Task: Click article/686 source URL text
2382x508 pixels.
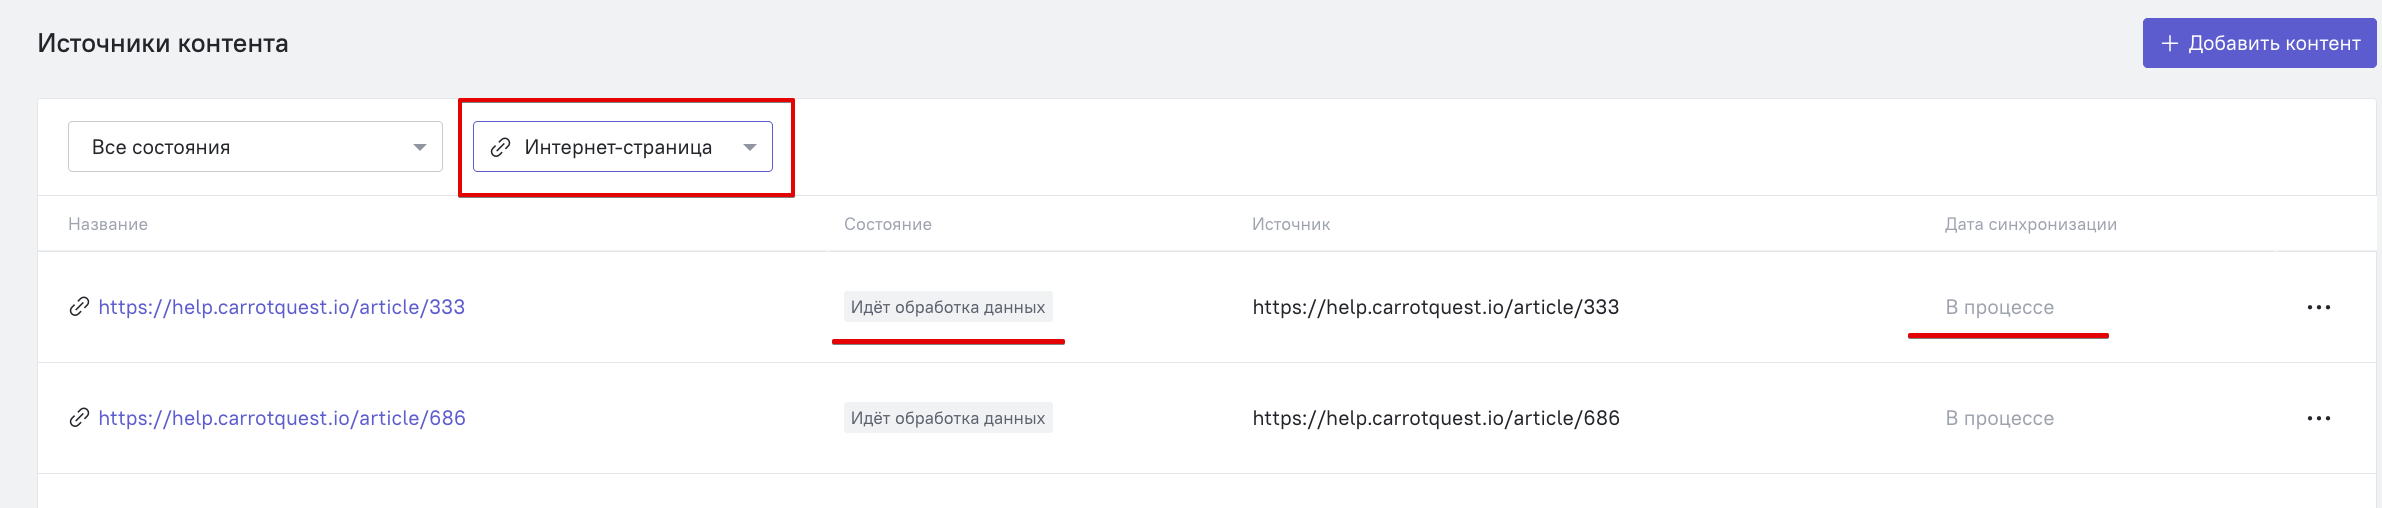Action: pos(1436,418)
